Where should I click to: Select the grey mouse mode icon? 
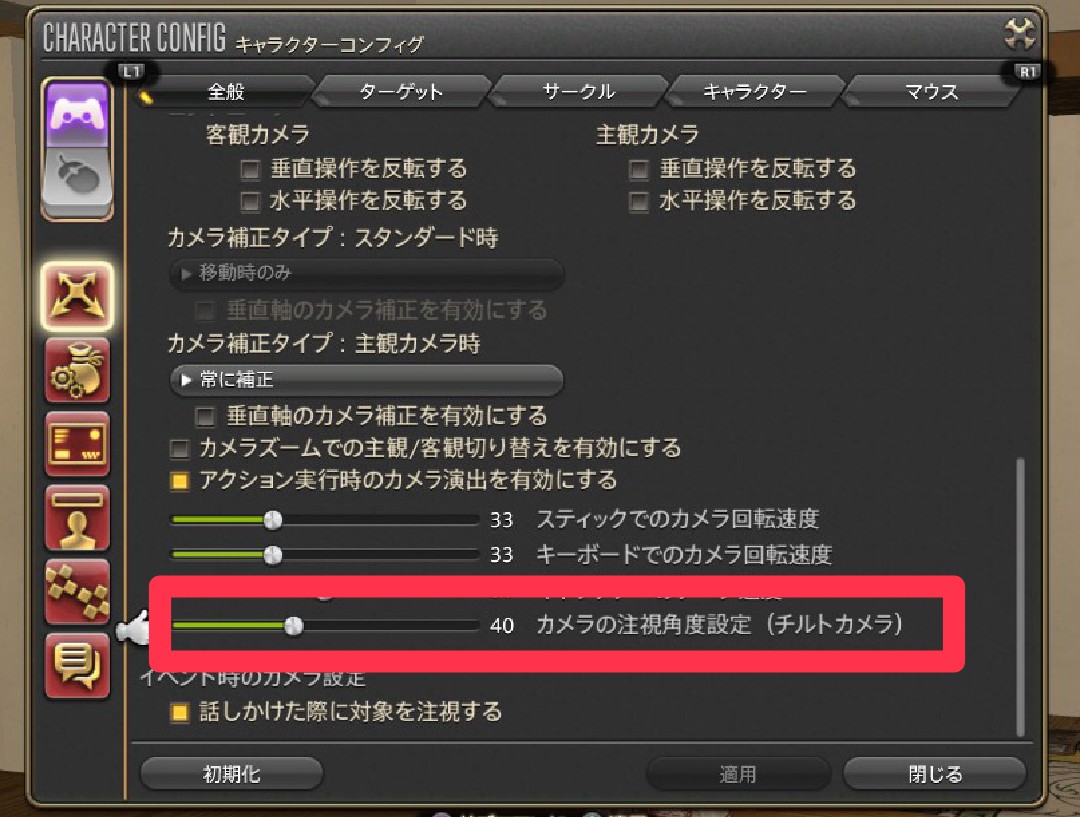tap(77, 180)
